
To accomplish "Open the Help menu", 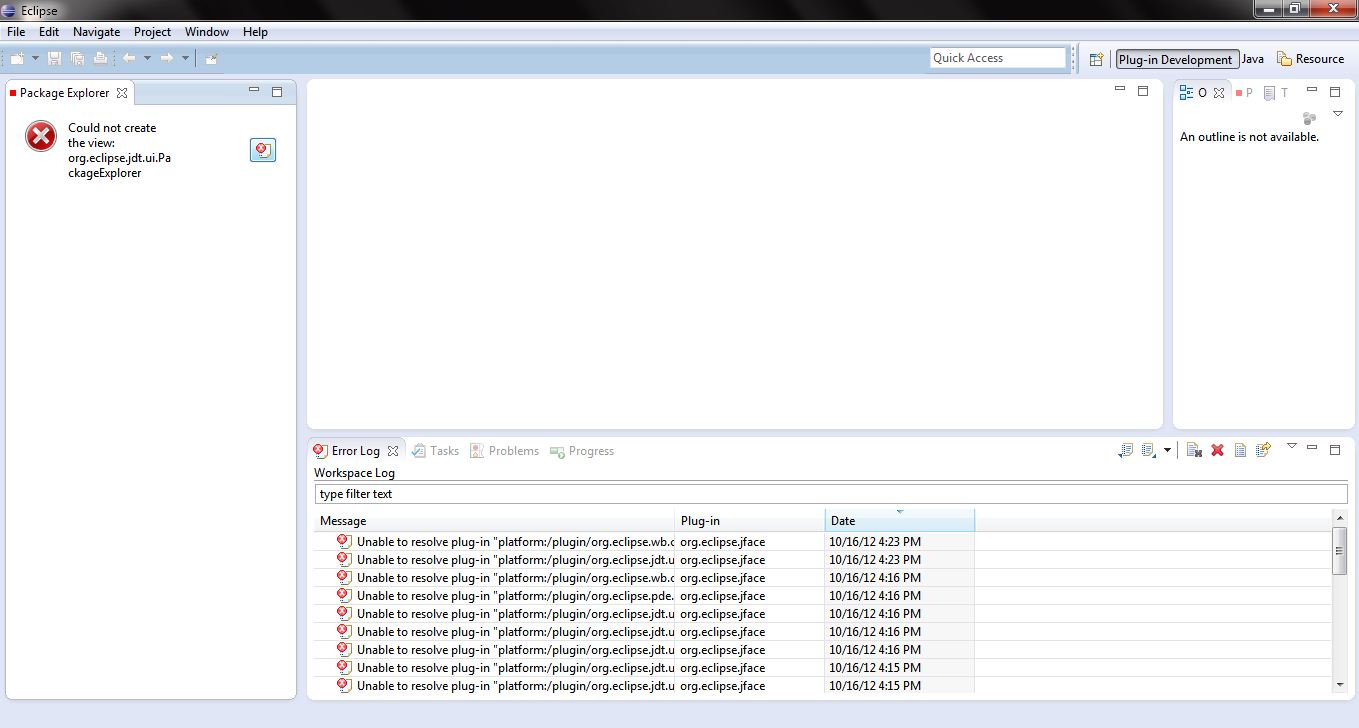I will pos(255,32).
